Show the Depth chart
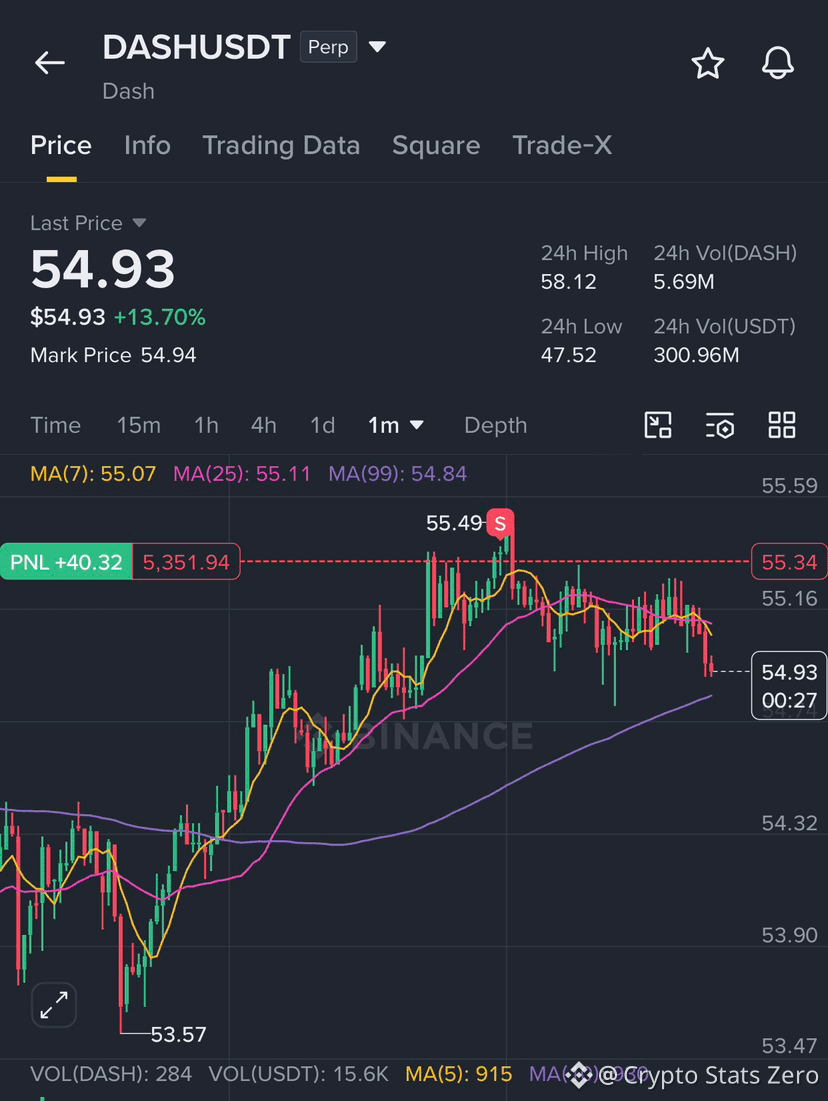The width and height of the screenshot is (828, 1101). click(x=496, y=425)
